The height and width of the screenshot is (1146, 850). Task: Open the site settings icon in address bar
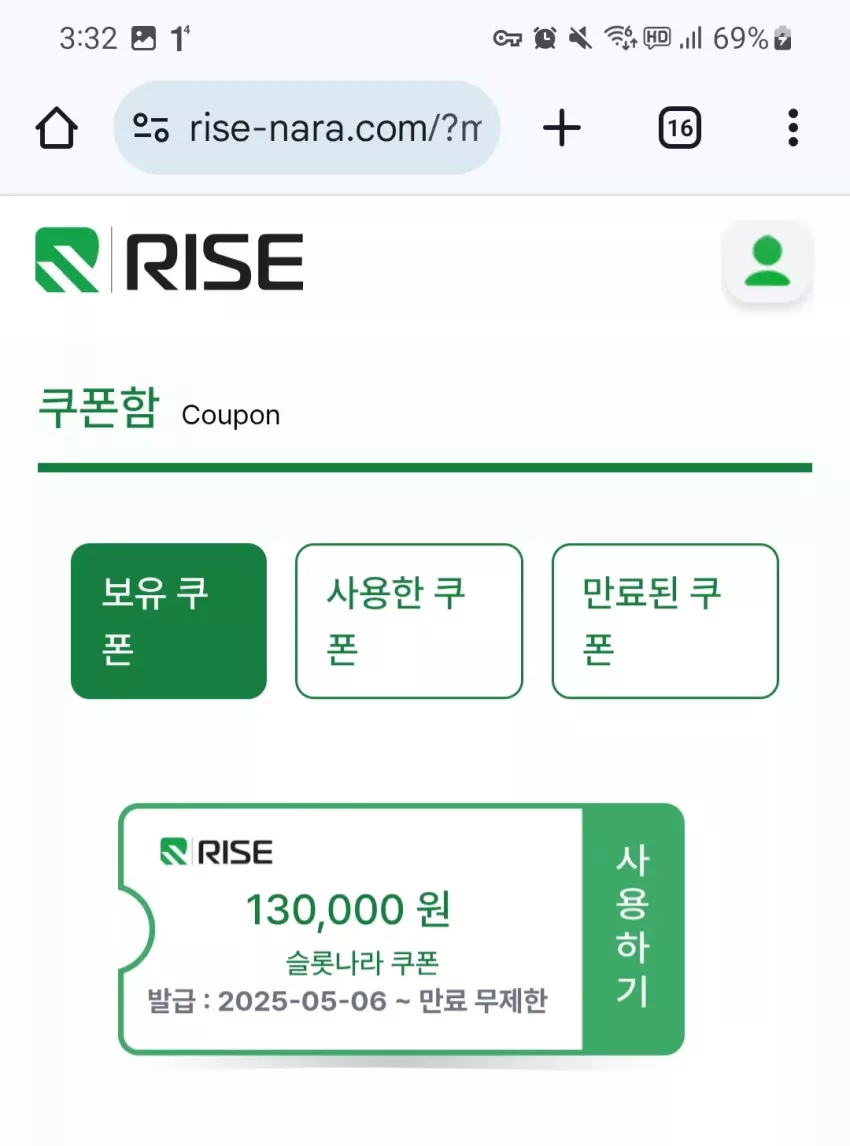pos(151,128)
